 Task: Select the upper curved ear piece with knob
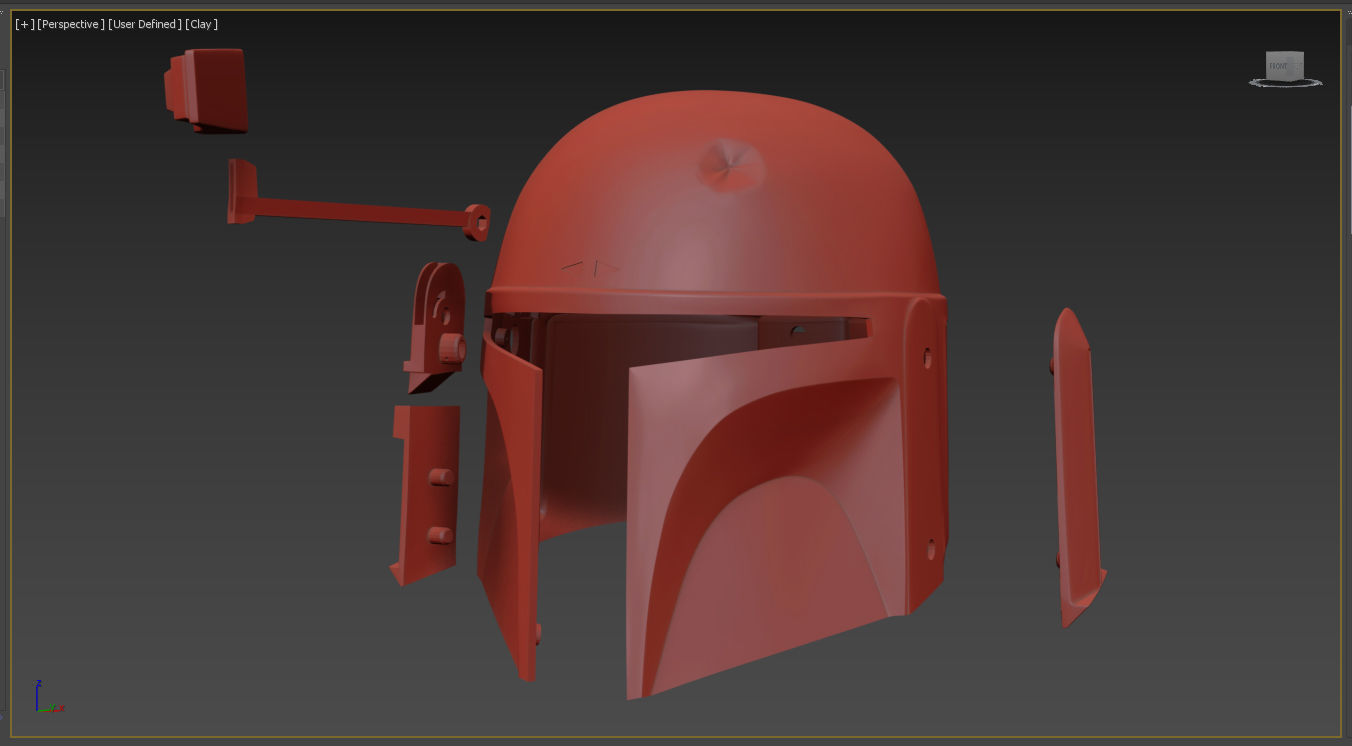click(x=437, y=326)
